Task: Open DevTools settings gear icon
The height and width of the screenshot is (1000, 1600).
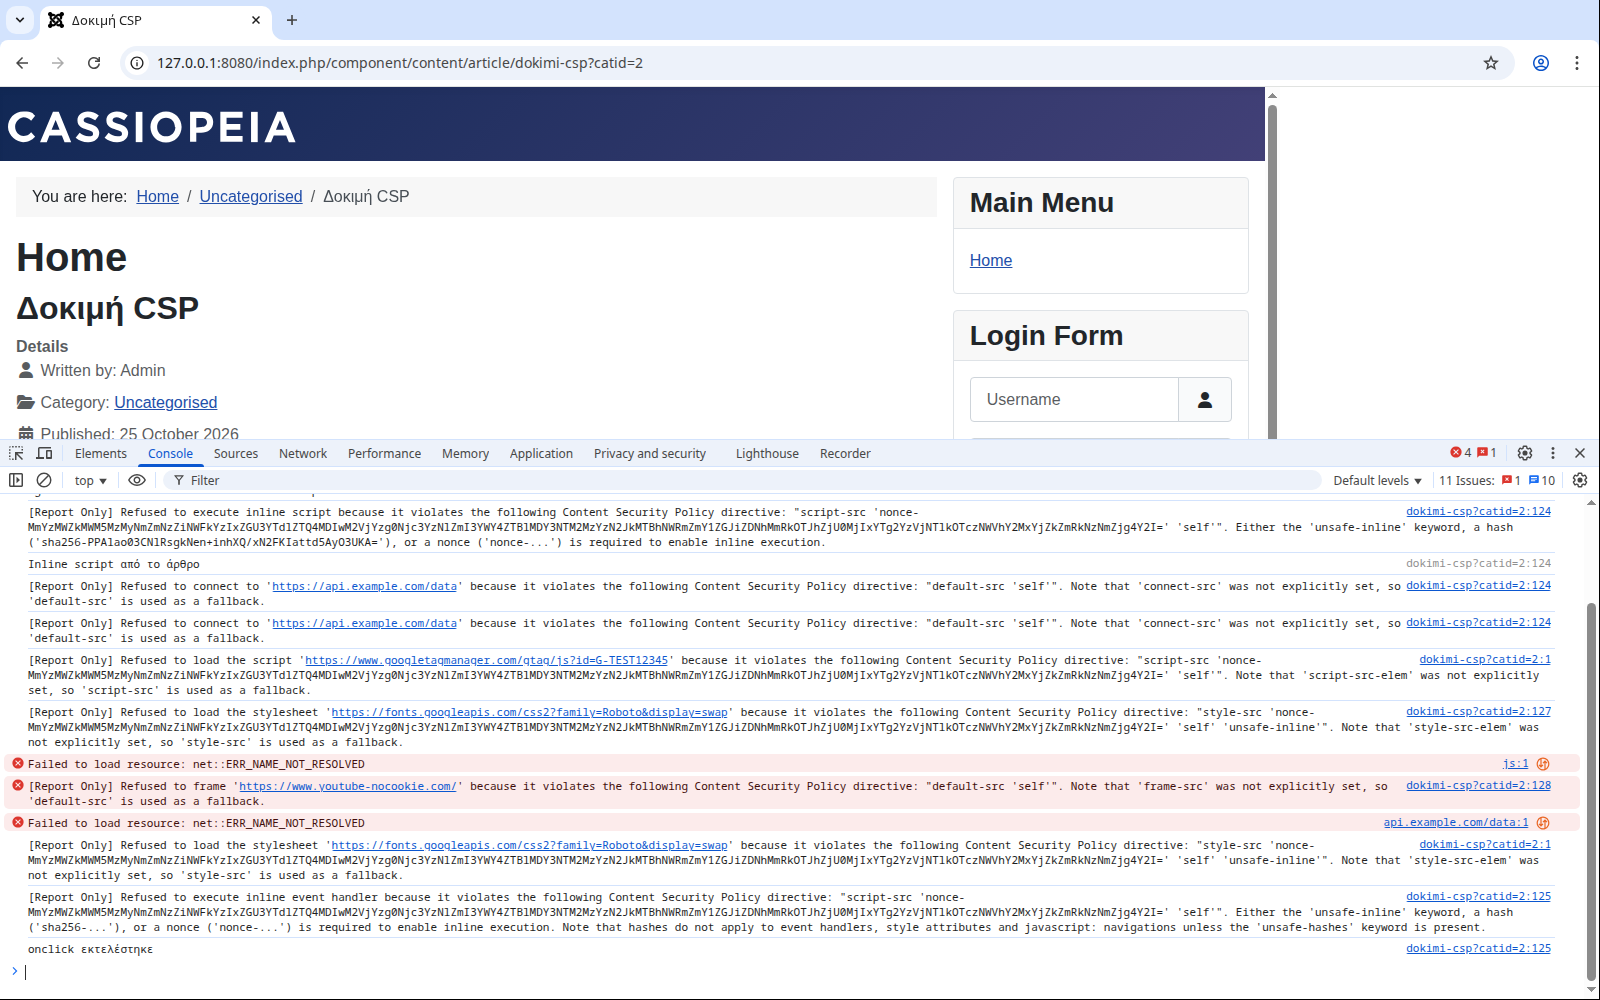Action: click(1525, 453)
